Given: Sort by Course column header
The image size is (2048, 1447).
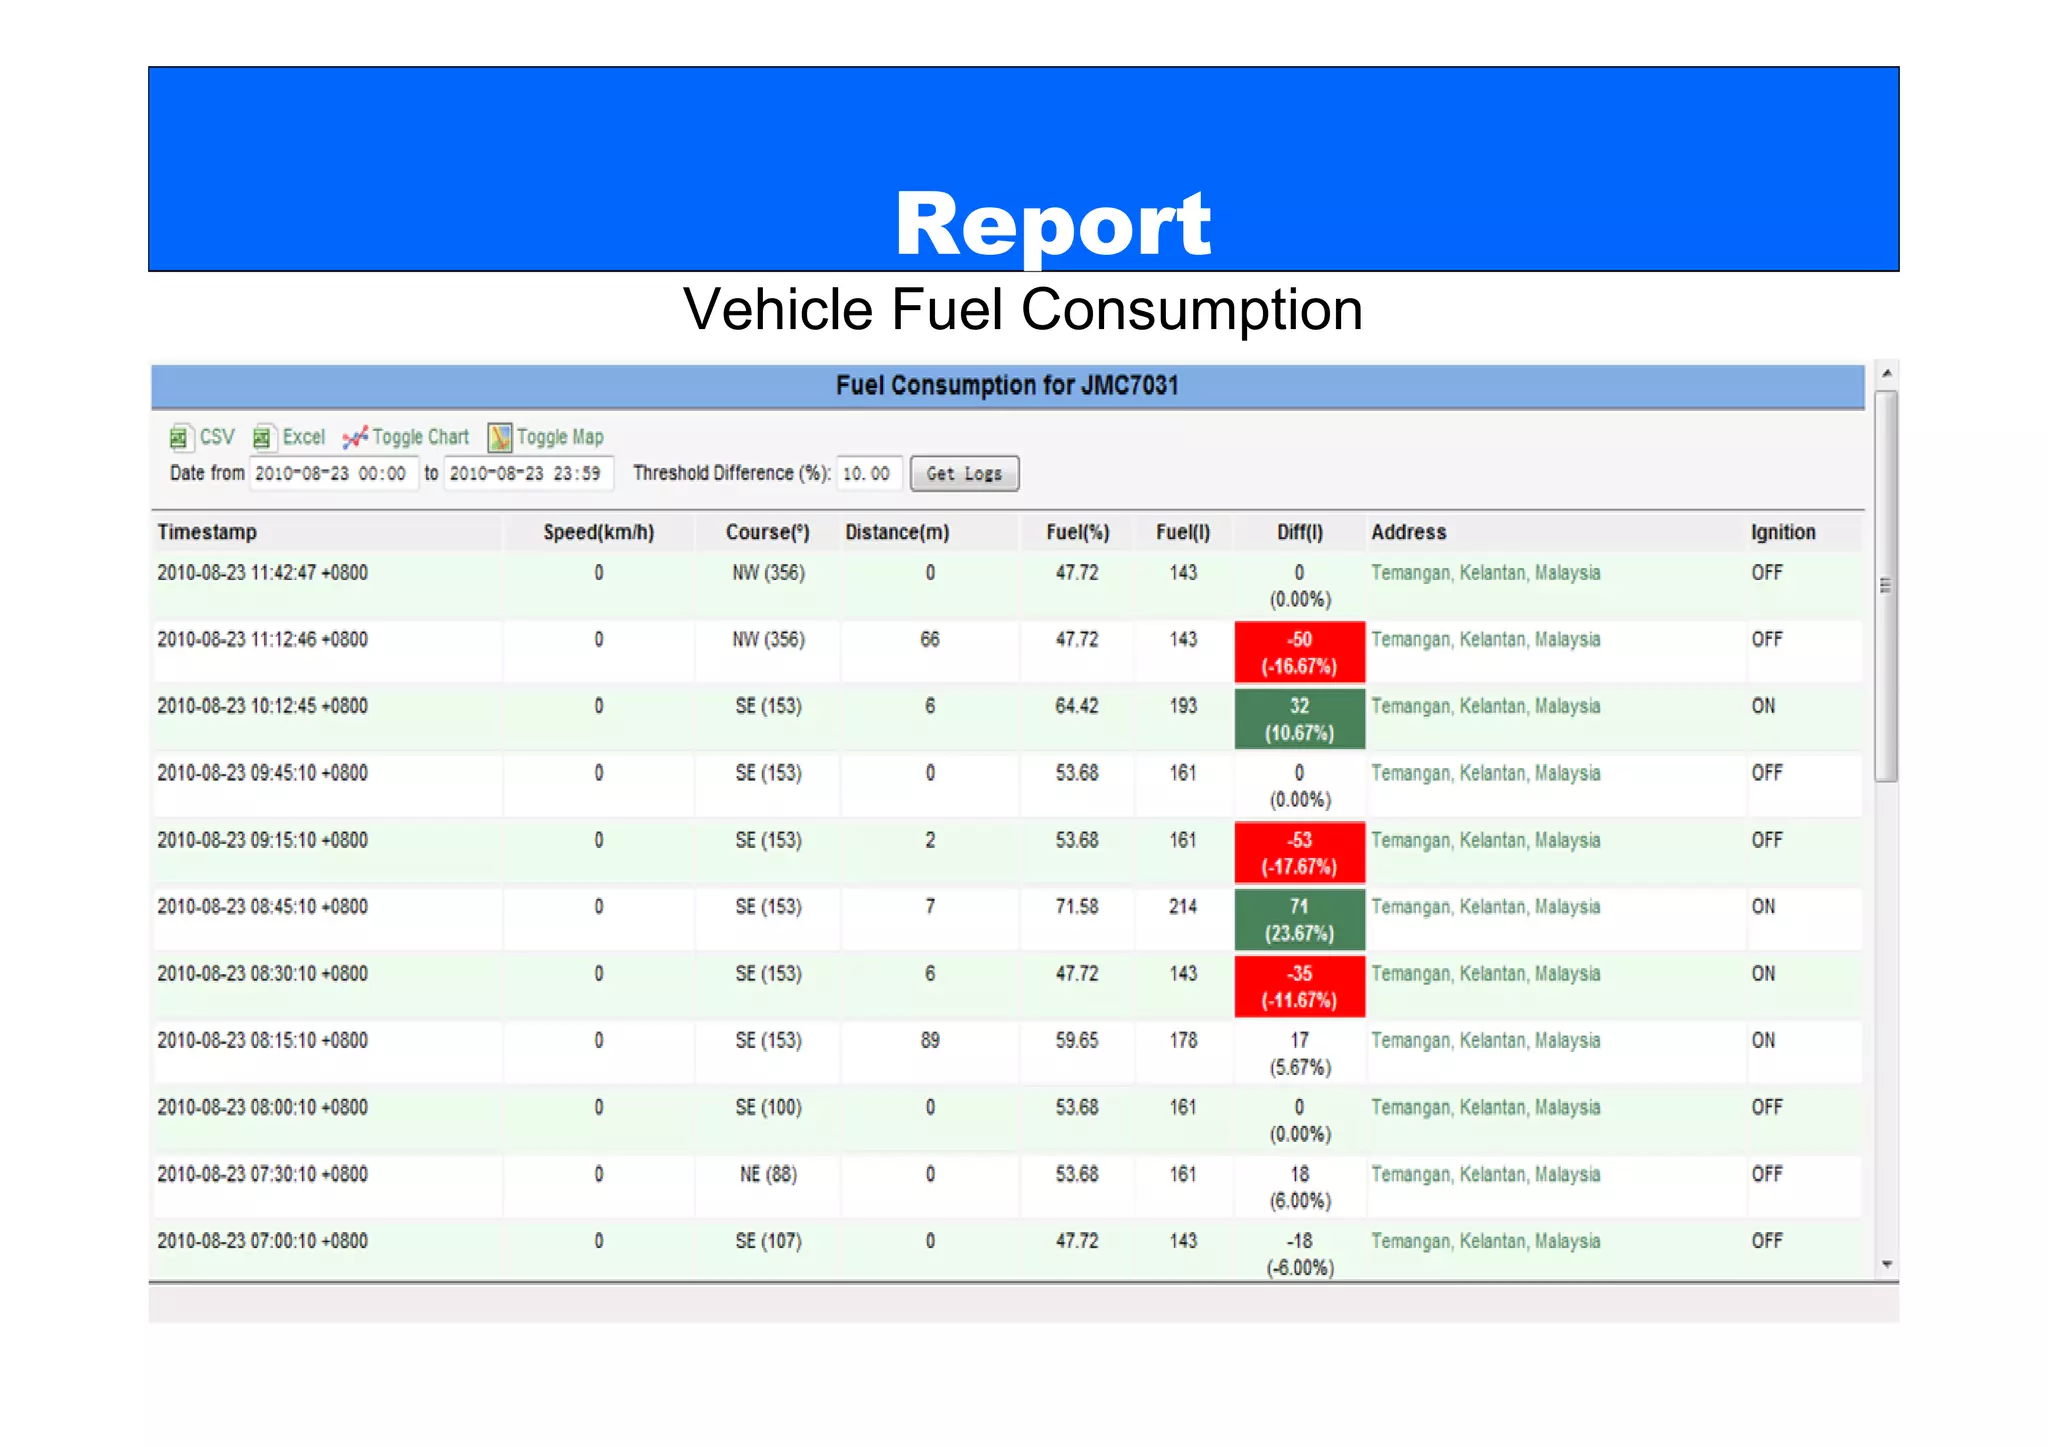Looking at the screenshot, I should 768,532.
